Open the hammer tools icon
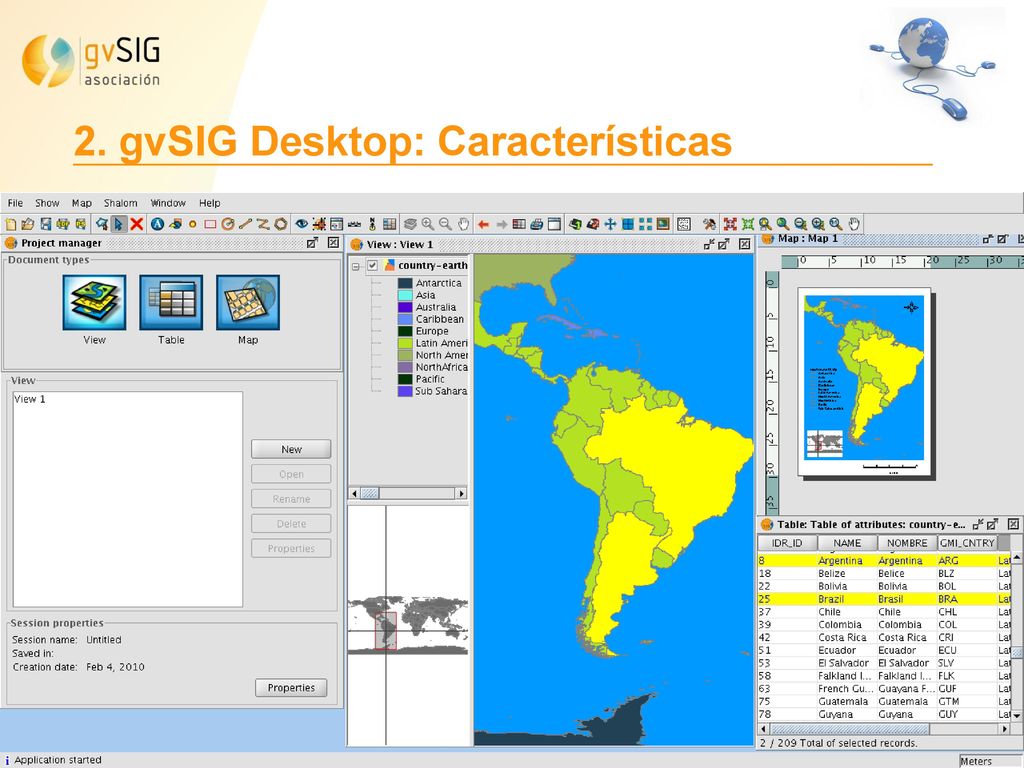Image resolution: width=1024 pixels, height=768 pixels. point(709,225)
